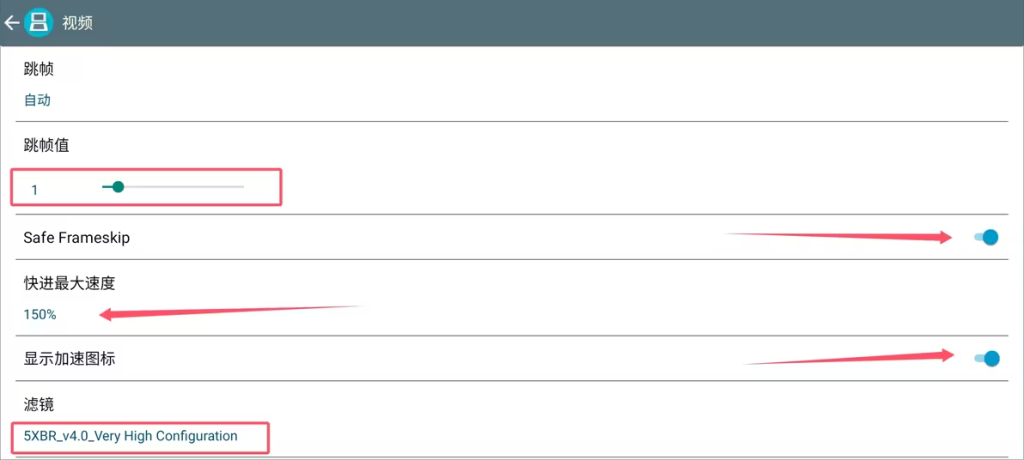Open the 自动 frameskip mode value
Image resolution: width=1024 pixels, height=460 pixels.
pyautogui.click(x=37, y=100)
